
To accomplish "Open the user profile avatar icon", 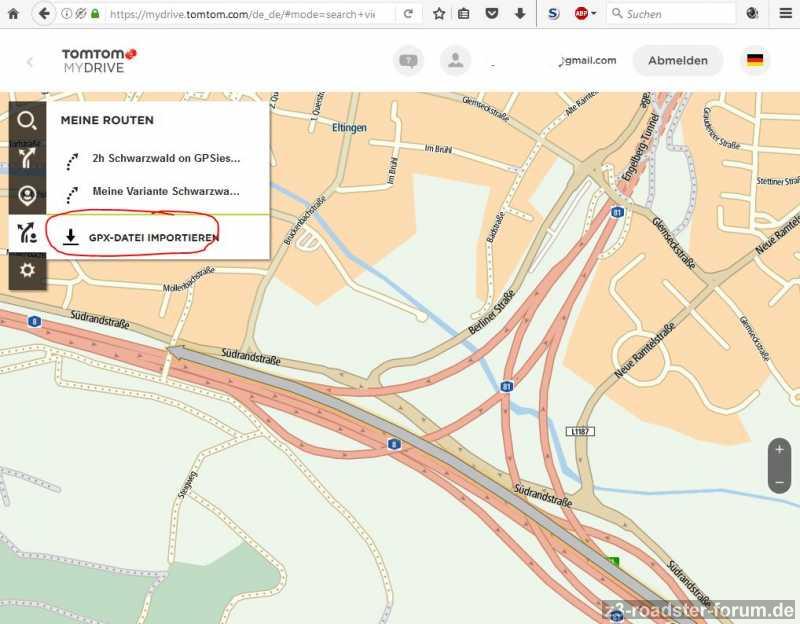I will point(455,60).
